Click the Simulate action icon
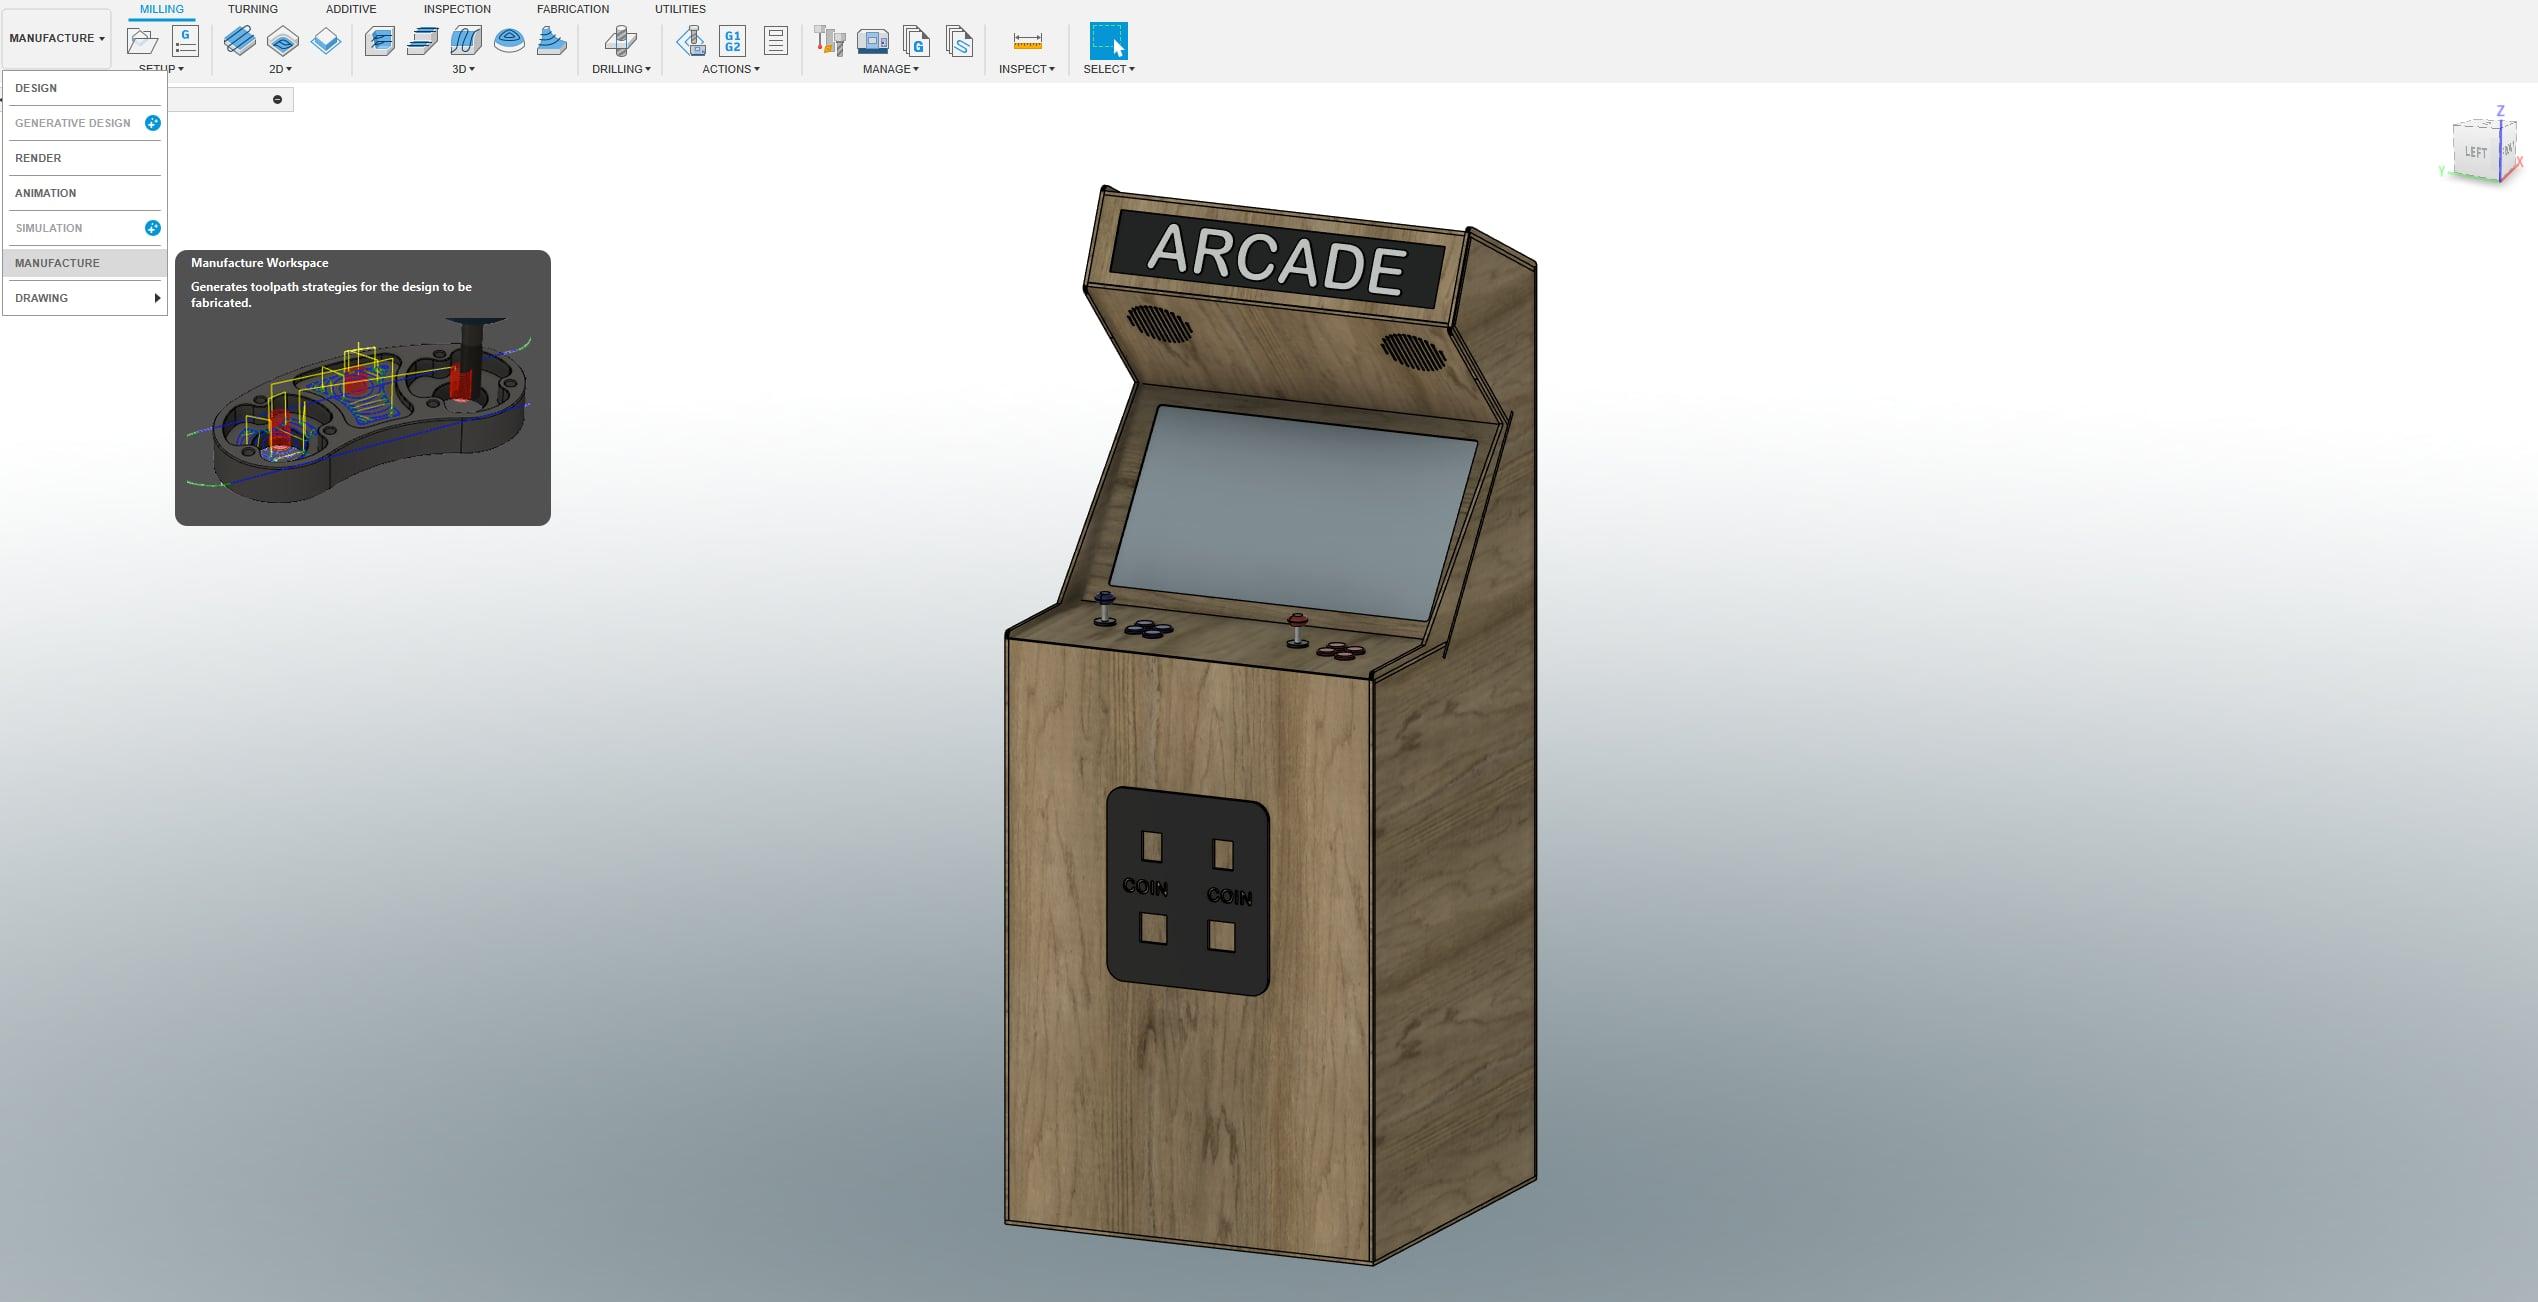The height and width of the screenshot is (1302, 2538). coord(691,41)
